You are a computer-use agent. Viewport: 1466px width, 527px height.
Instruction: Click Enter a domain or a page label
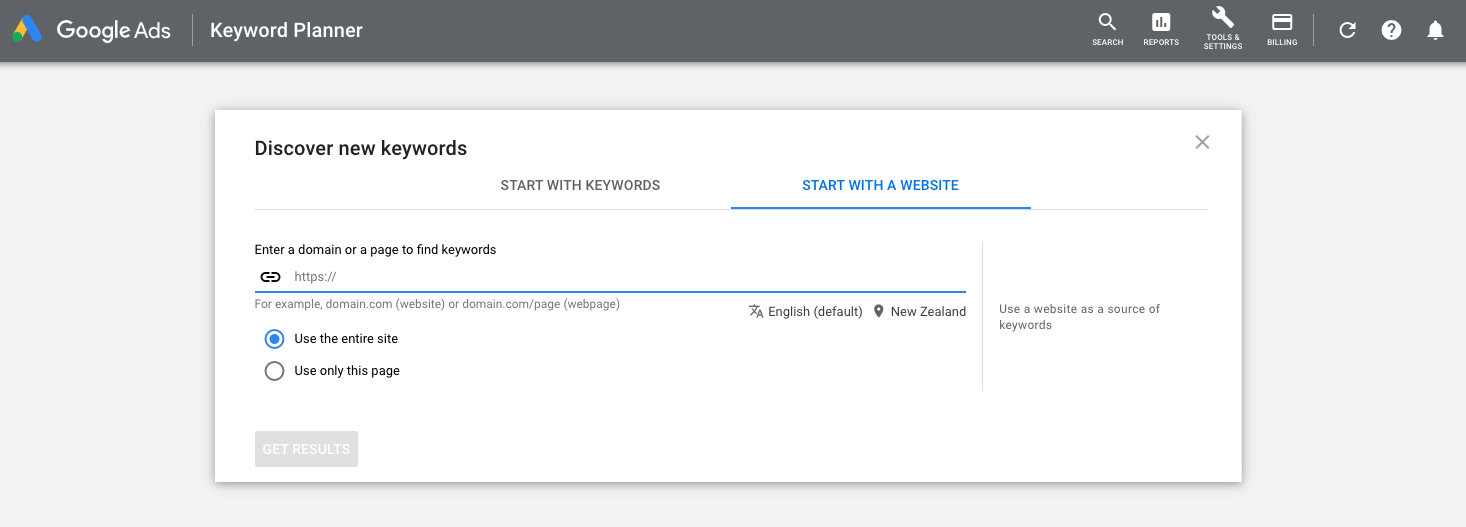[x=375, y=250]
